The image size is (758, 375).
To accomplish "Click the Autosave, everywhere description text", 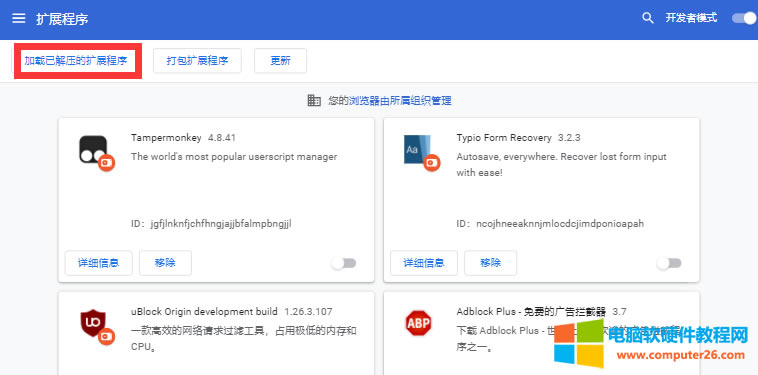I will click(561, 164).
